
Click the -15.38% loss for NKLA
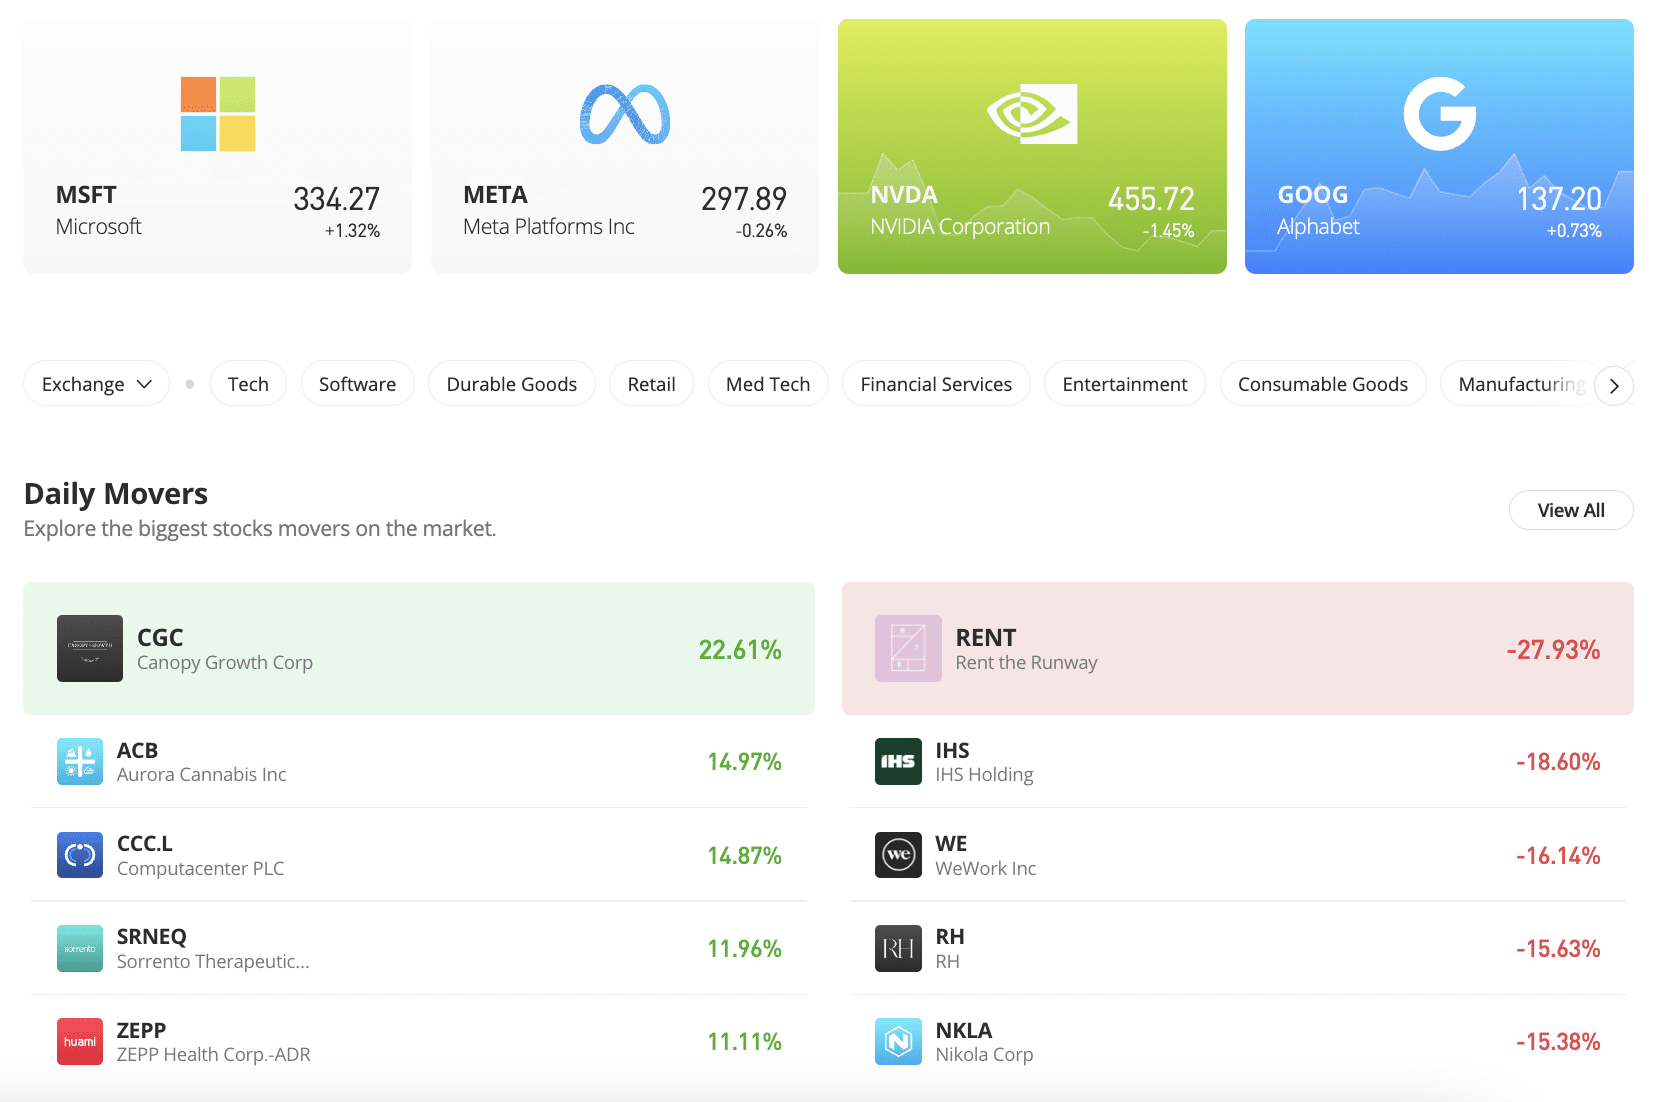(1558, 1042)
